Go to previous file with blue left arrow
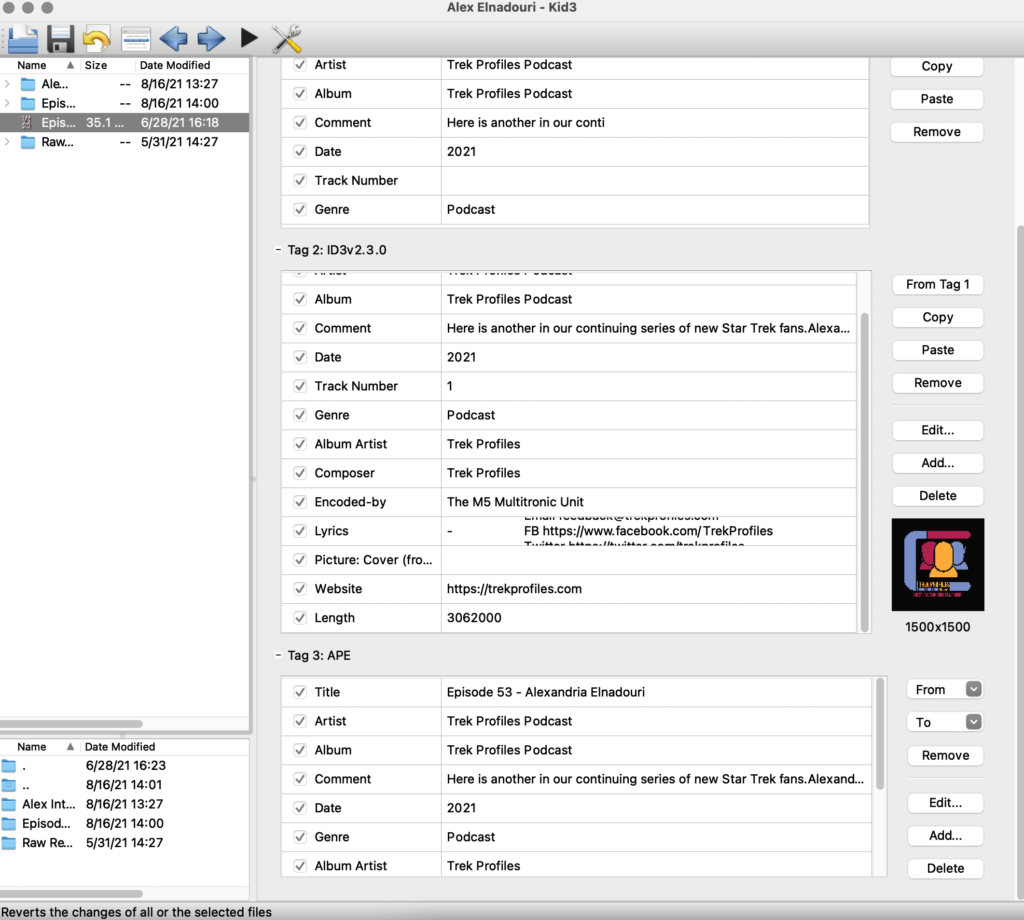Image resolution: width=1024 pixels, height=920 pixels. (174, 39)
